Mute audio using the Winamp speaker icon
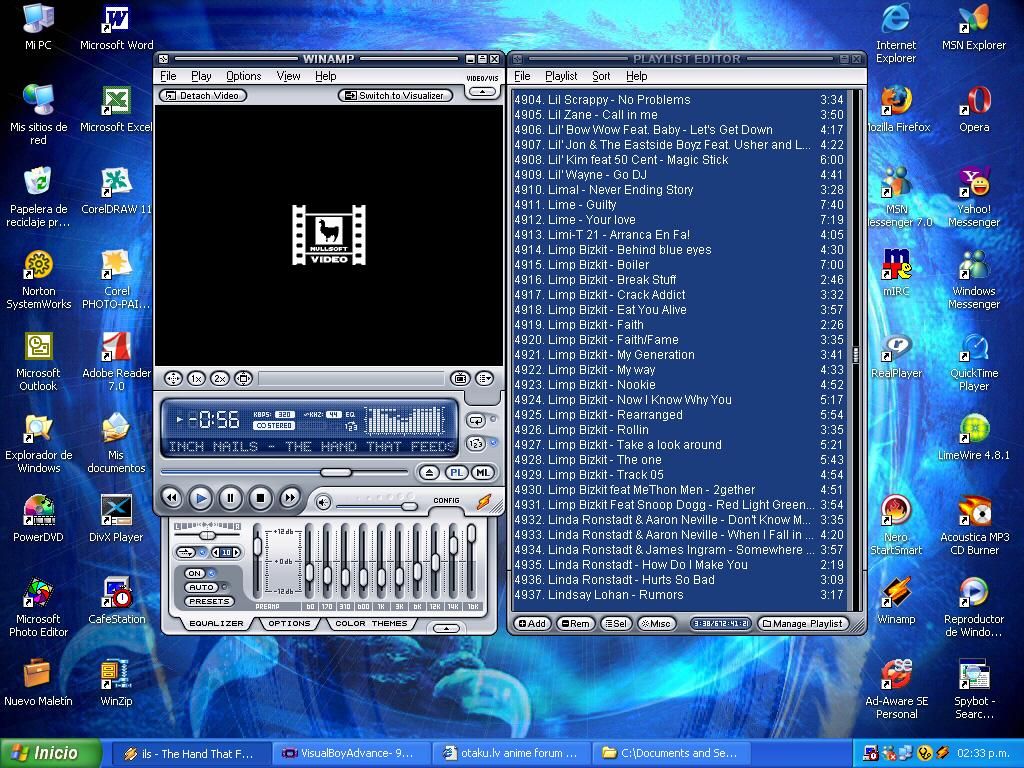 click(323, 502)
